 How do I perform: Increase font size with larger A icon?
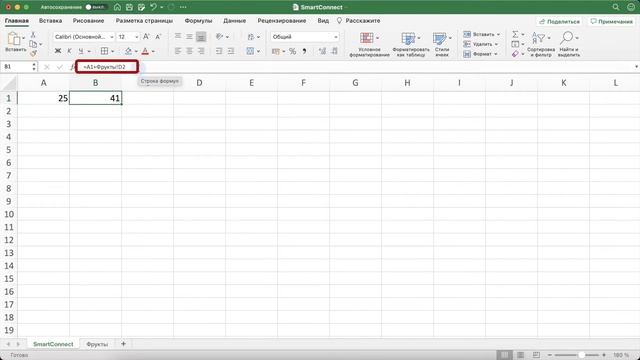[x=146, y=37]
